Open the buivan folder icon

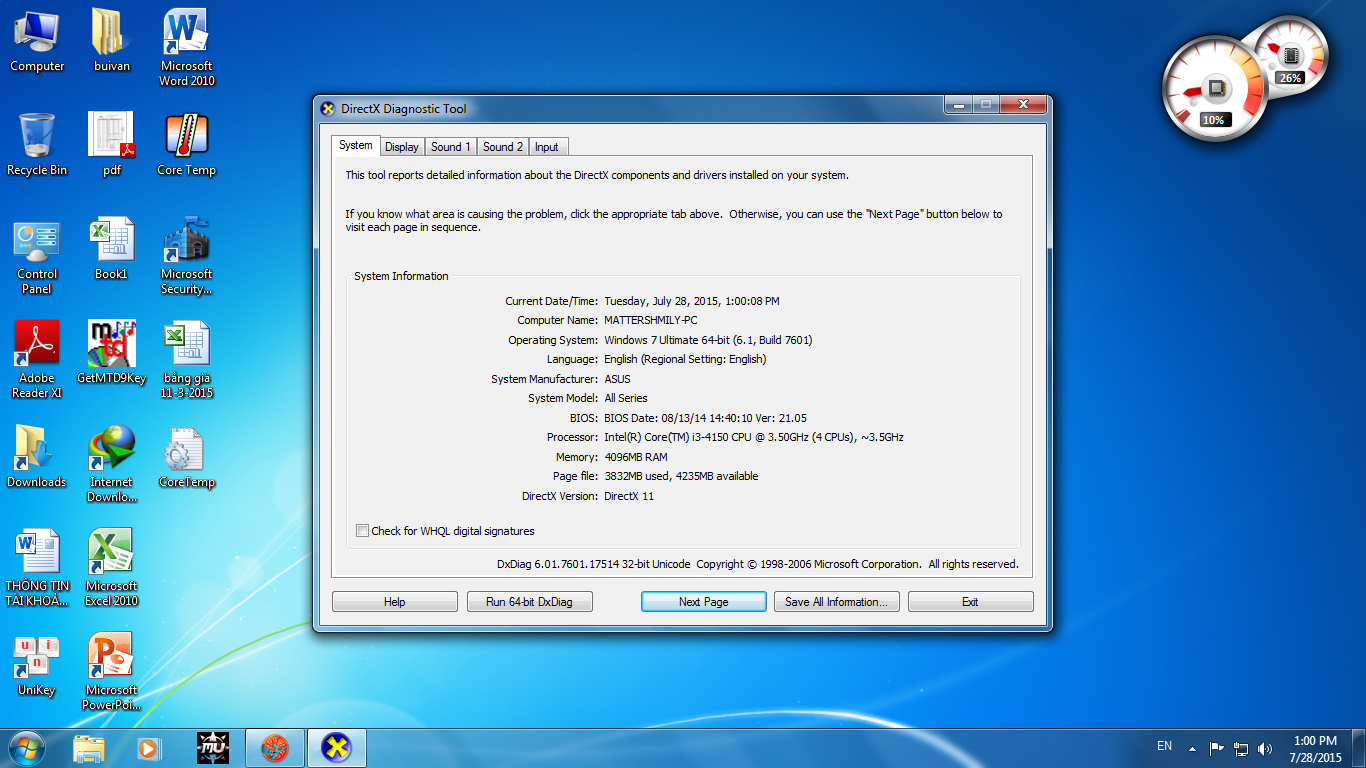pyautogui.click(x=111, y=40)
